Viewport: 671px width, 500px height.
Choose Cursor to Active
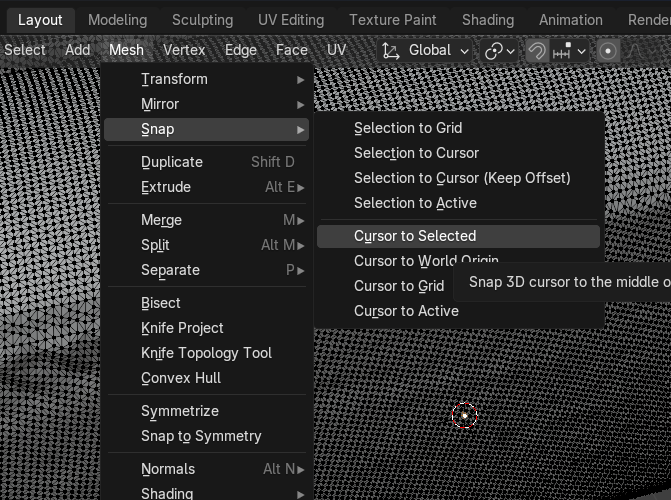458,311
